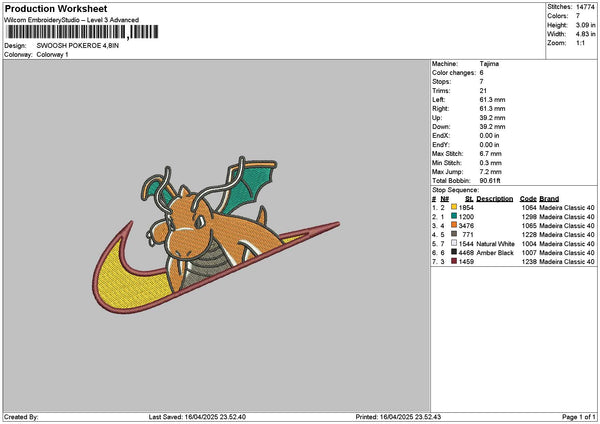
Task: Select the Colors count '7' in header
Action: 578,16
